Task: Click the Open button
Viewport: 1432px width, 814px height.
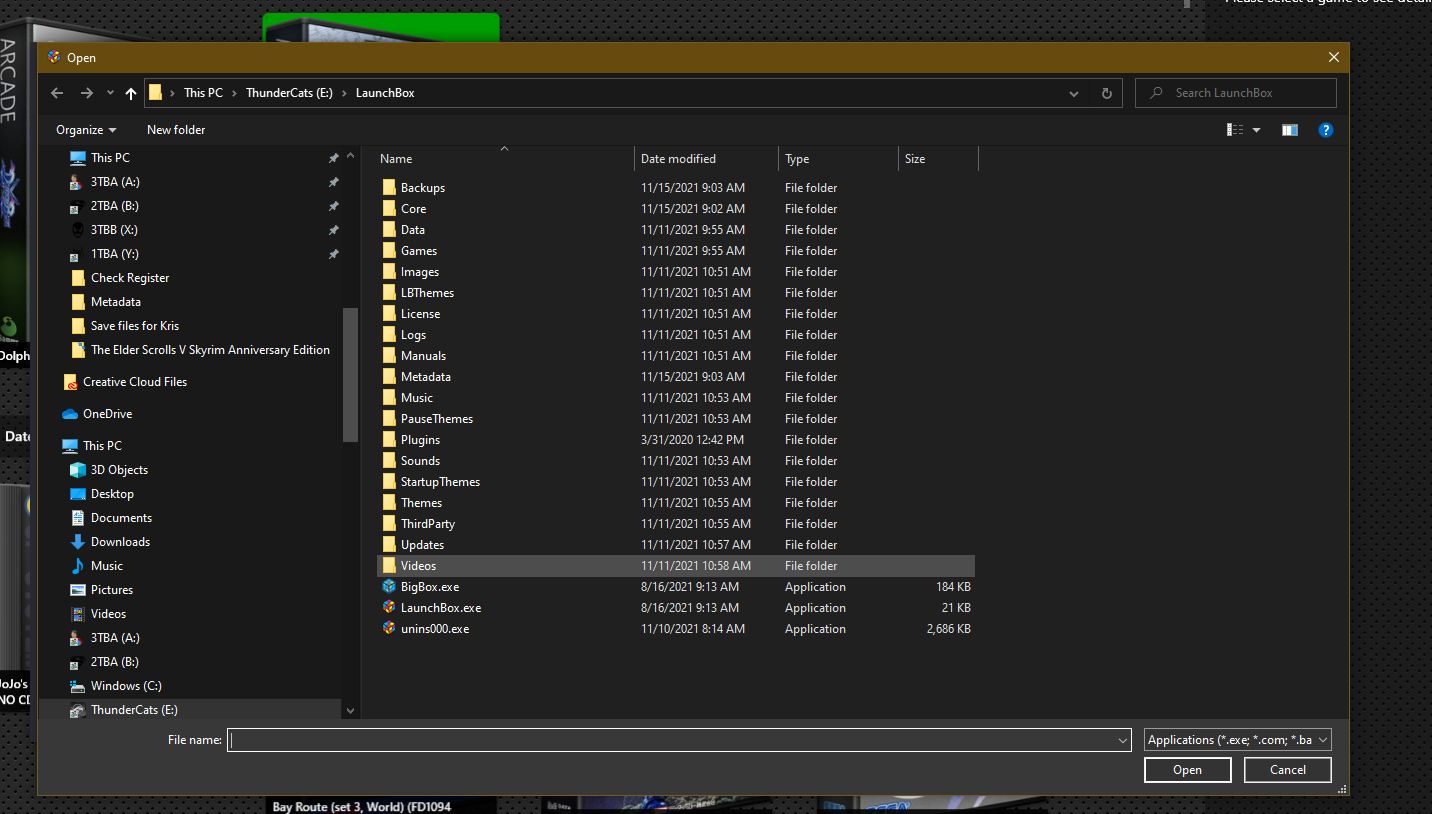Action: tap(1188, 770)
